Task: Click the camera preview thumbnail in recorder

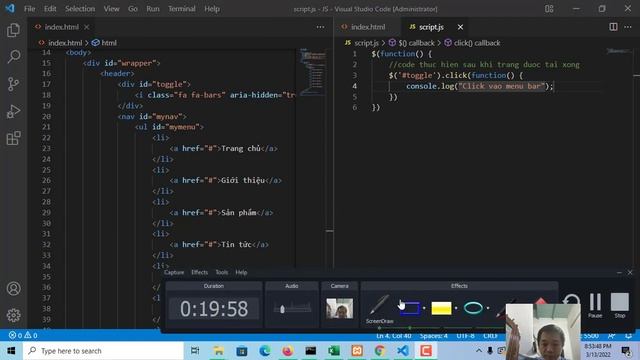Action: click(339, 308)
